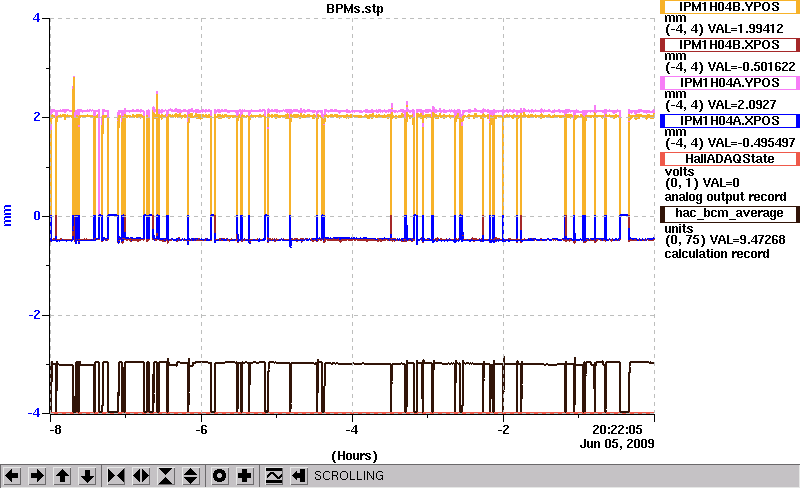Screen dimensions: 800x488
Task: Select the IPM1H04A.YPOS curve legend entry
Action: [730, 83]
